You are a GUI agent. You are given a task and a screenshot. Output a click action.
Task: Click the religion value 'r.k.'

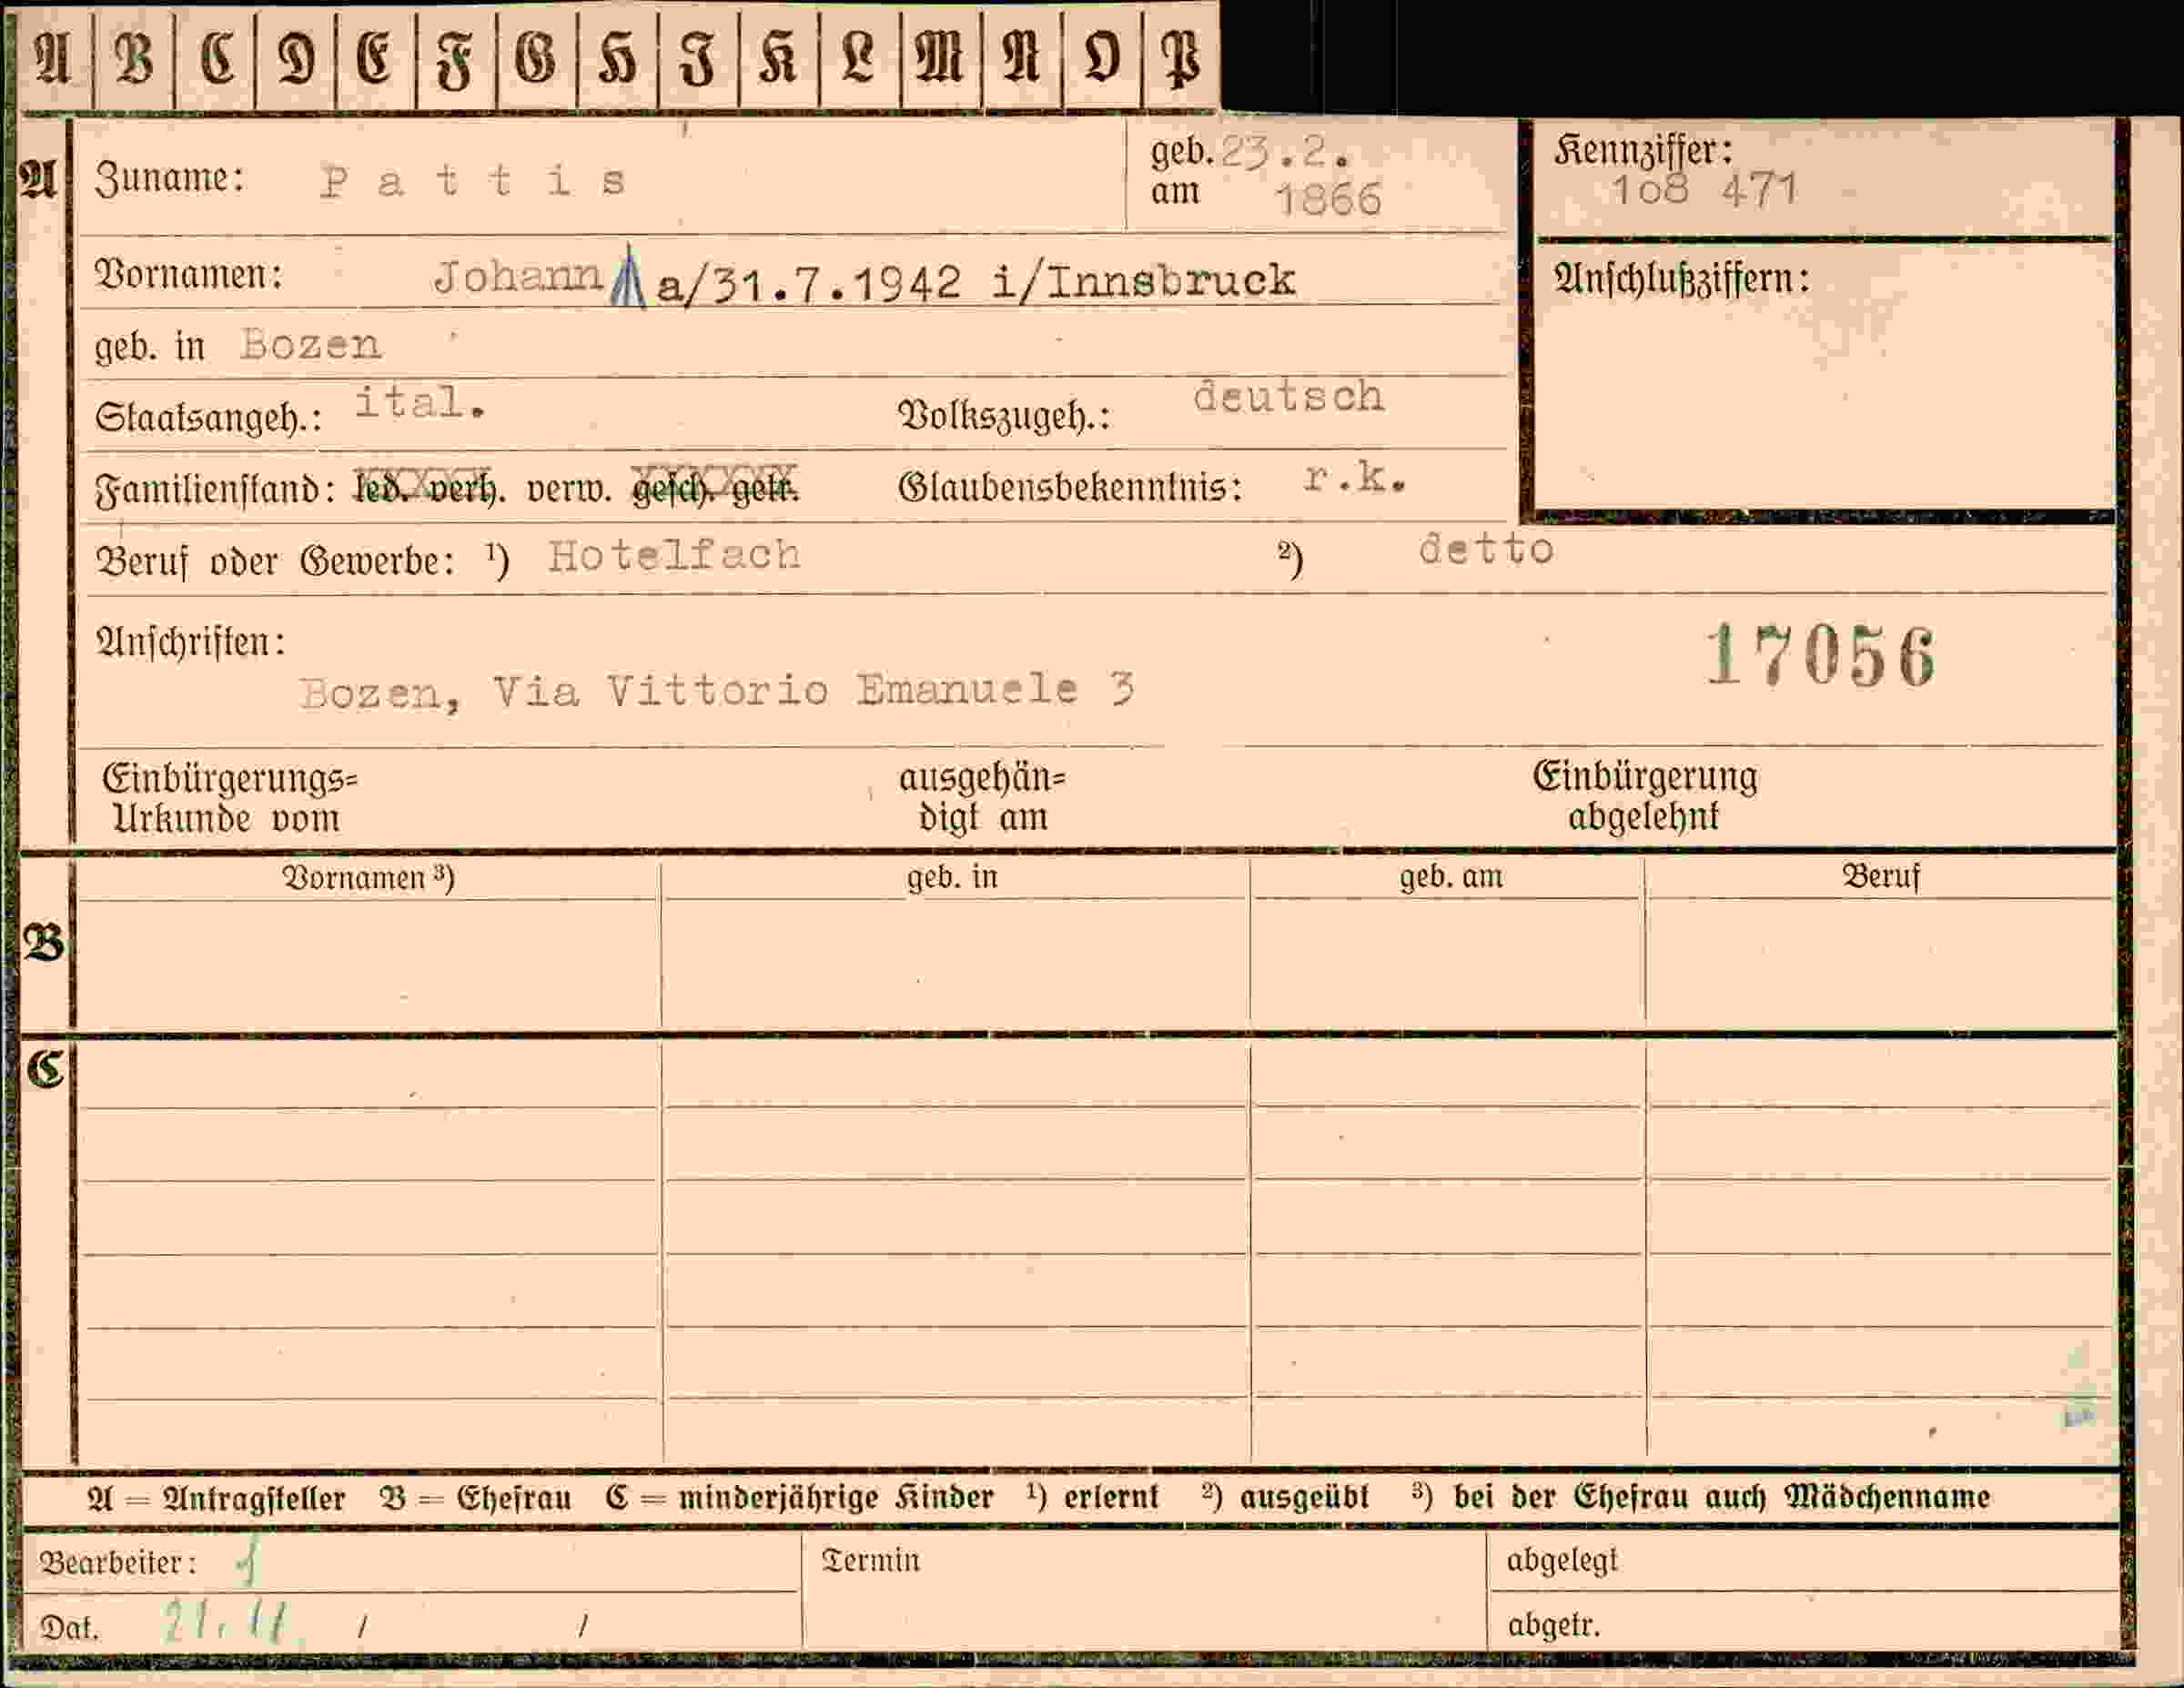click(x=1355, y=477)
